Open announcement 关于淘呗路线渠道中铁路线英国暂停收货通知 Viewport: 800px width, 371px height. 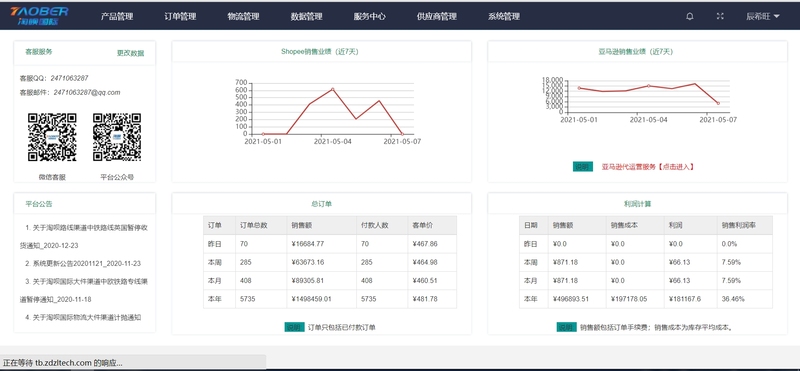click(84, 236)
